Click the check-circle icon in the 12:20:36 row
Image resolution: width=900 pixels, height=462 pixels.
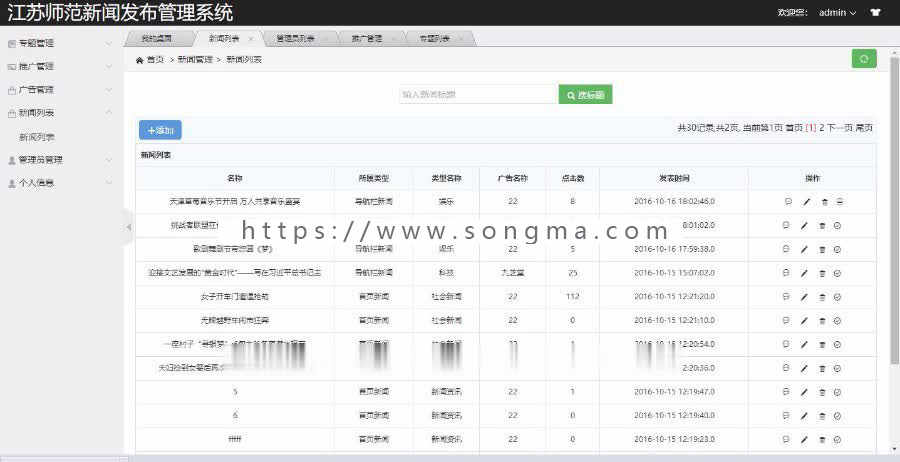coord(837,368)
